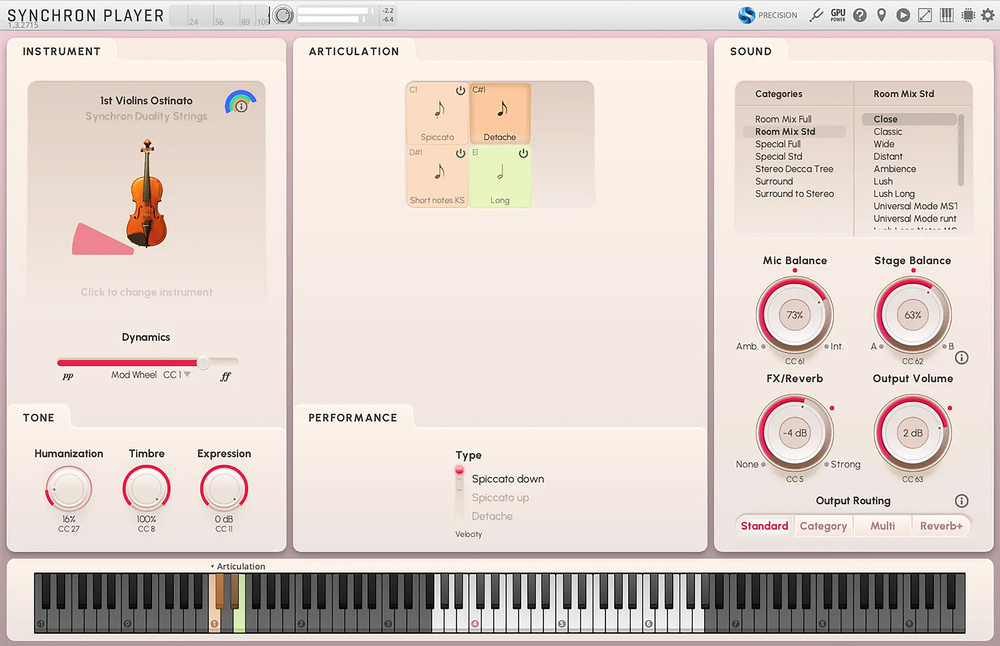The width and height of the screenshot is (1000, 646).
Task: Open the help question mark icon
Action: pos(860,15)
